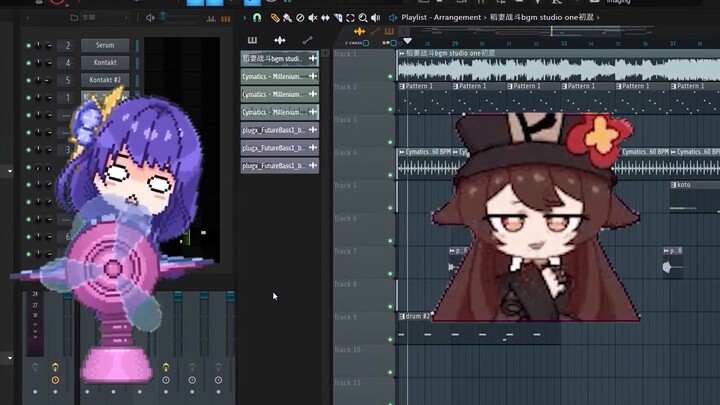This screenshot has height=405, width=720.
Task: Click the orange step sequencer view icon
Action: pyautogui.click(x=226, y=19)
